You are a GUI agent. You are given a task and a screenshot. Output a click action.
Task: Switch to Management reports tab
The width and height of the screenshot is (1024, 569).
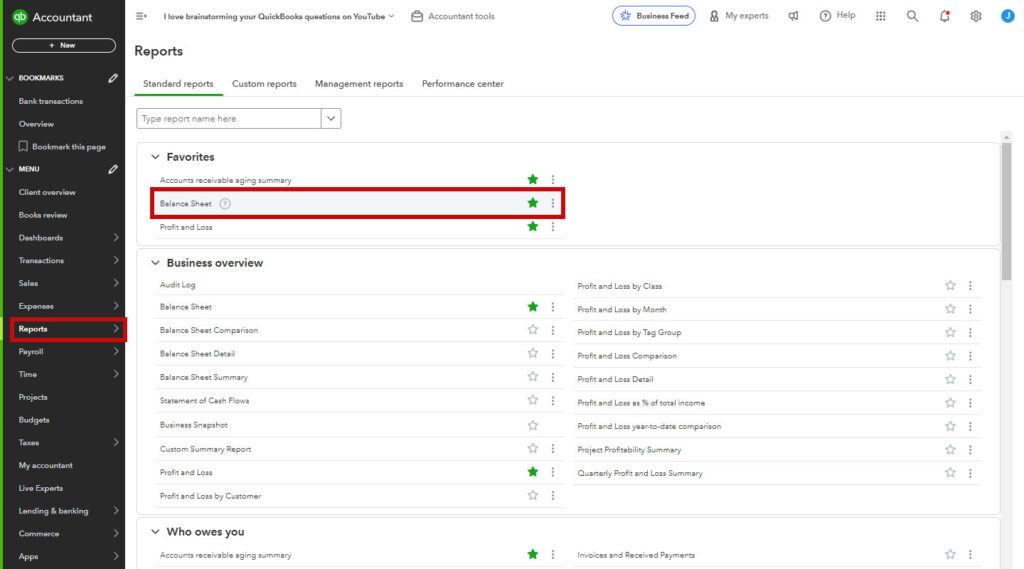[359, 84]
